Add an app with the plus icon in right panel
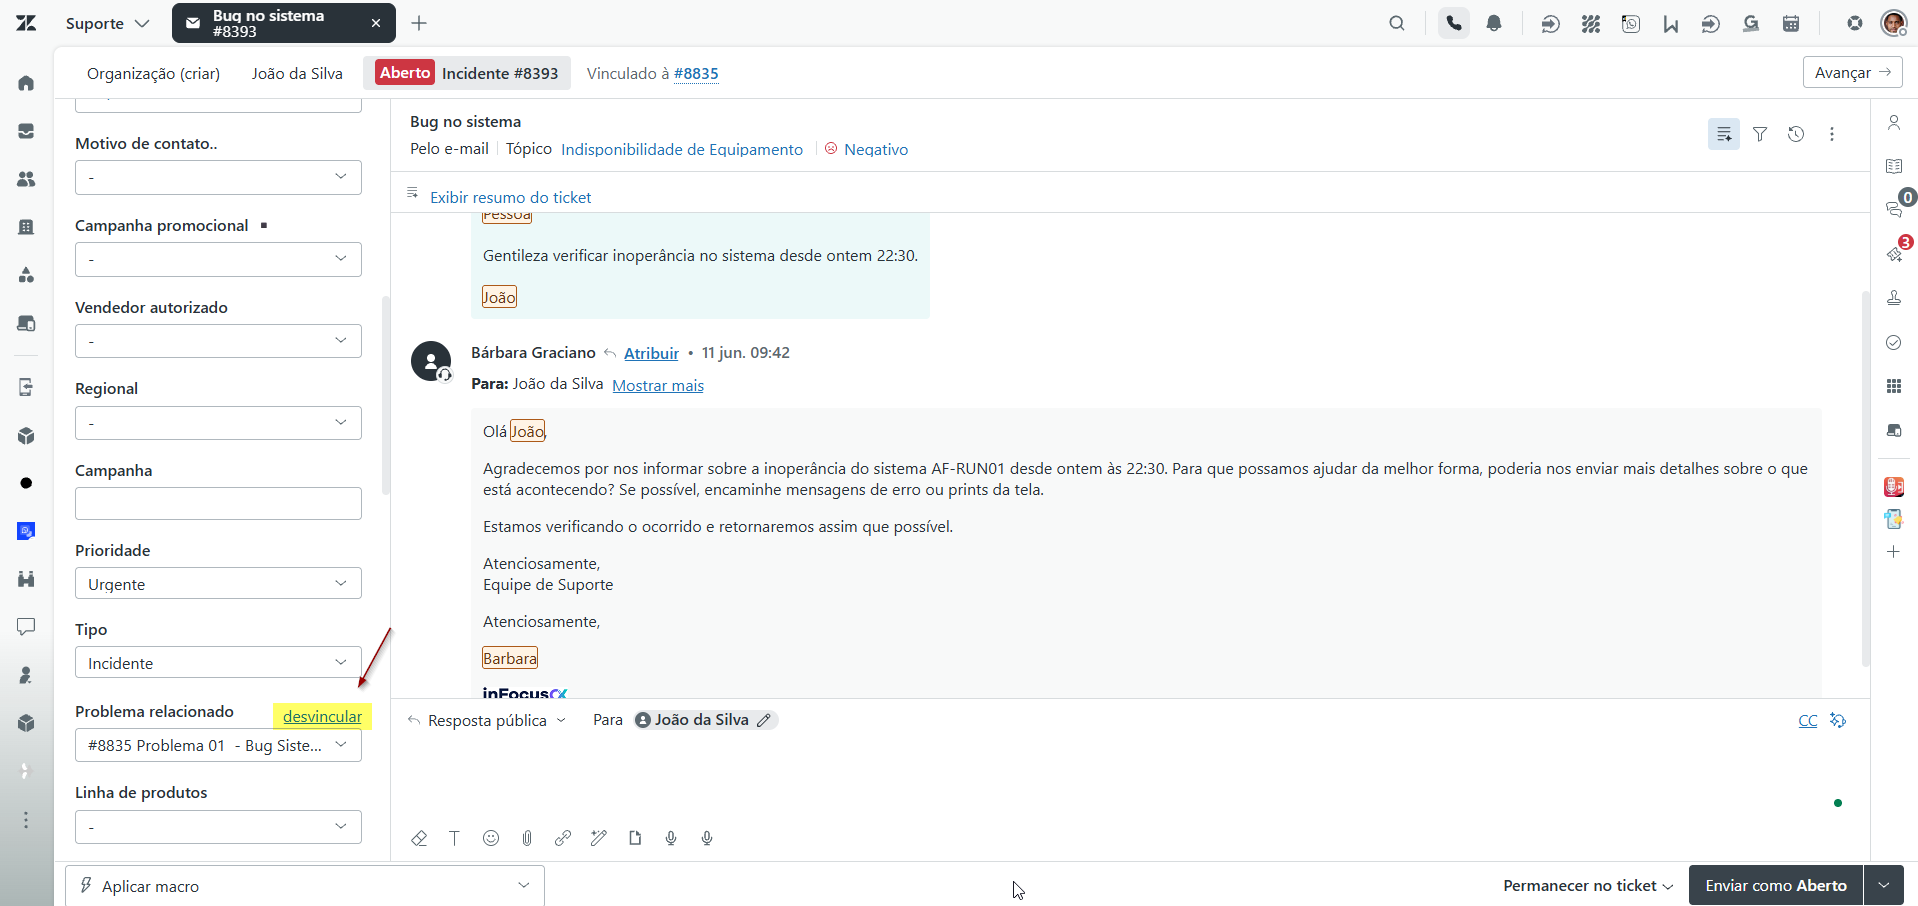Screen dimensions: 1918x906 tap(1894, 552)
